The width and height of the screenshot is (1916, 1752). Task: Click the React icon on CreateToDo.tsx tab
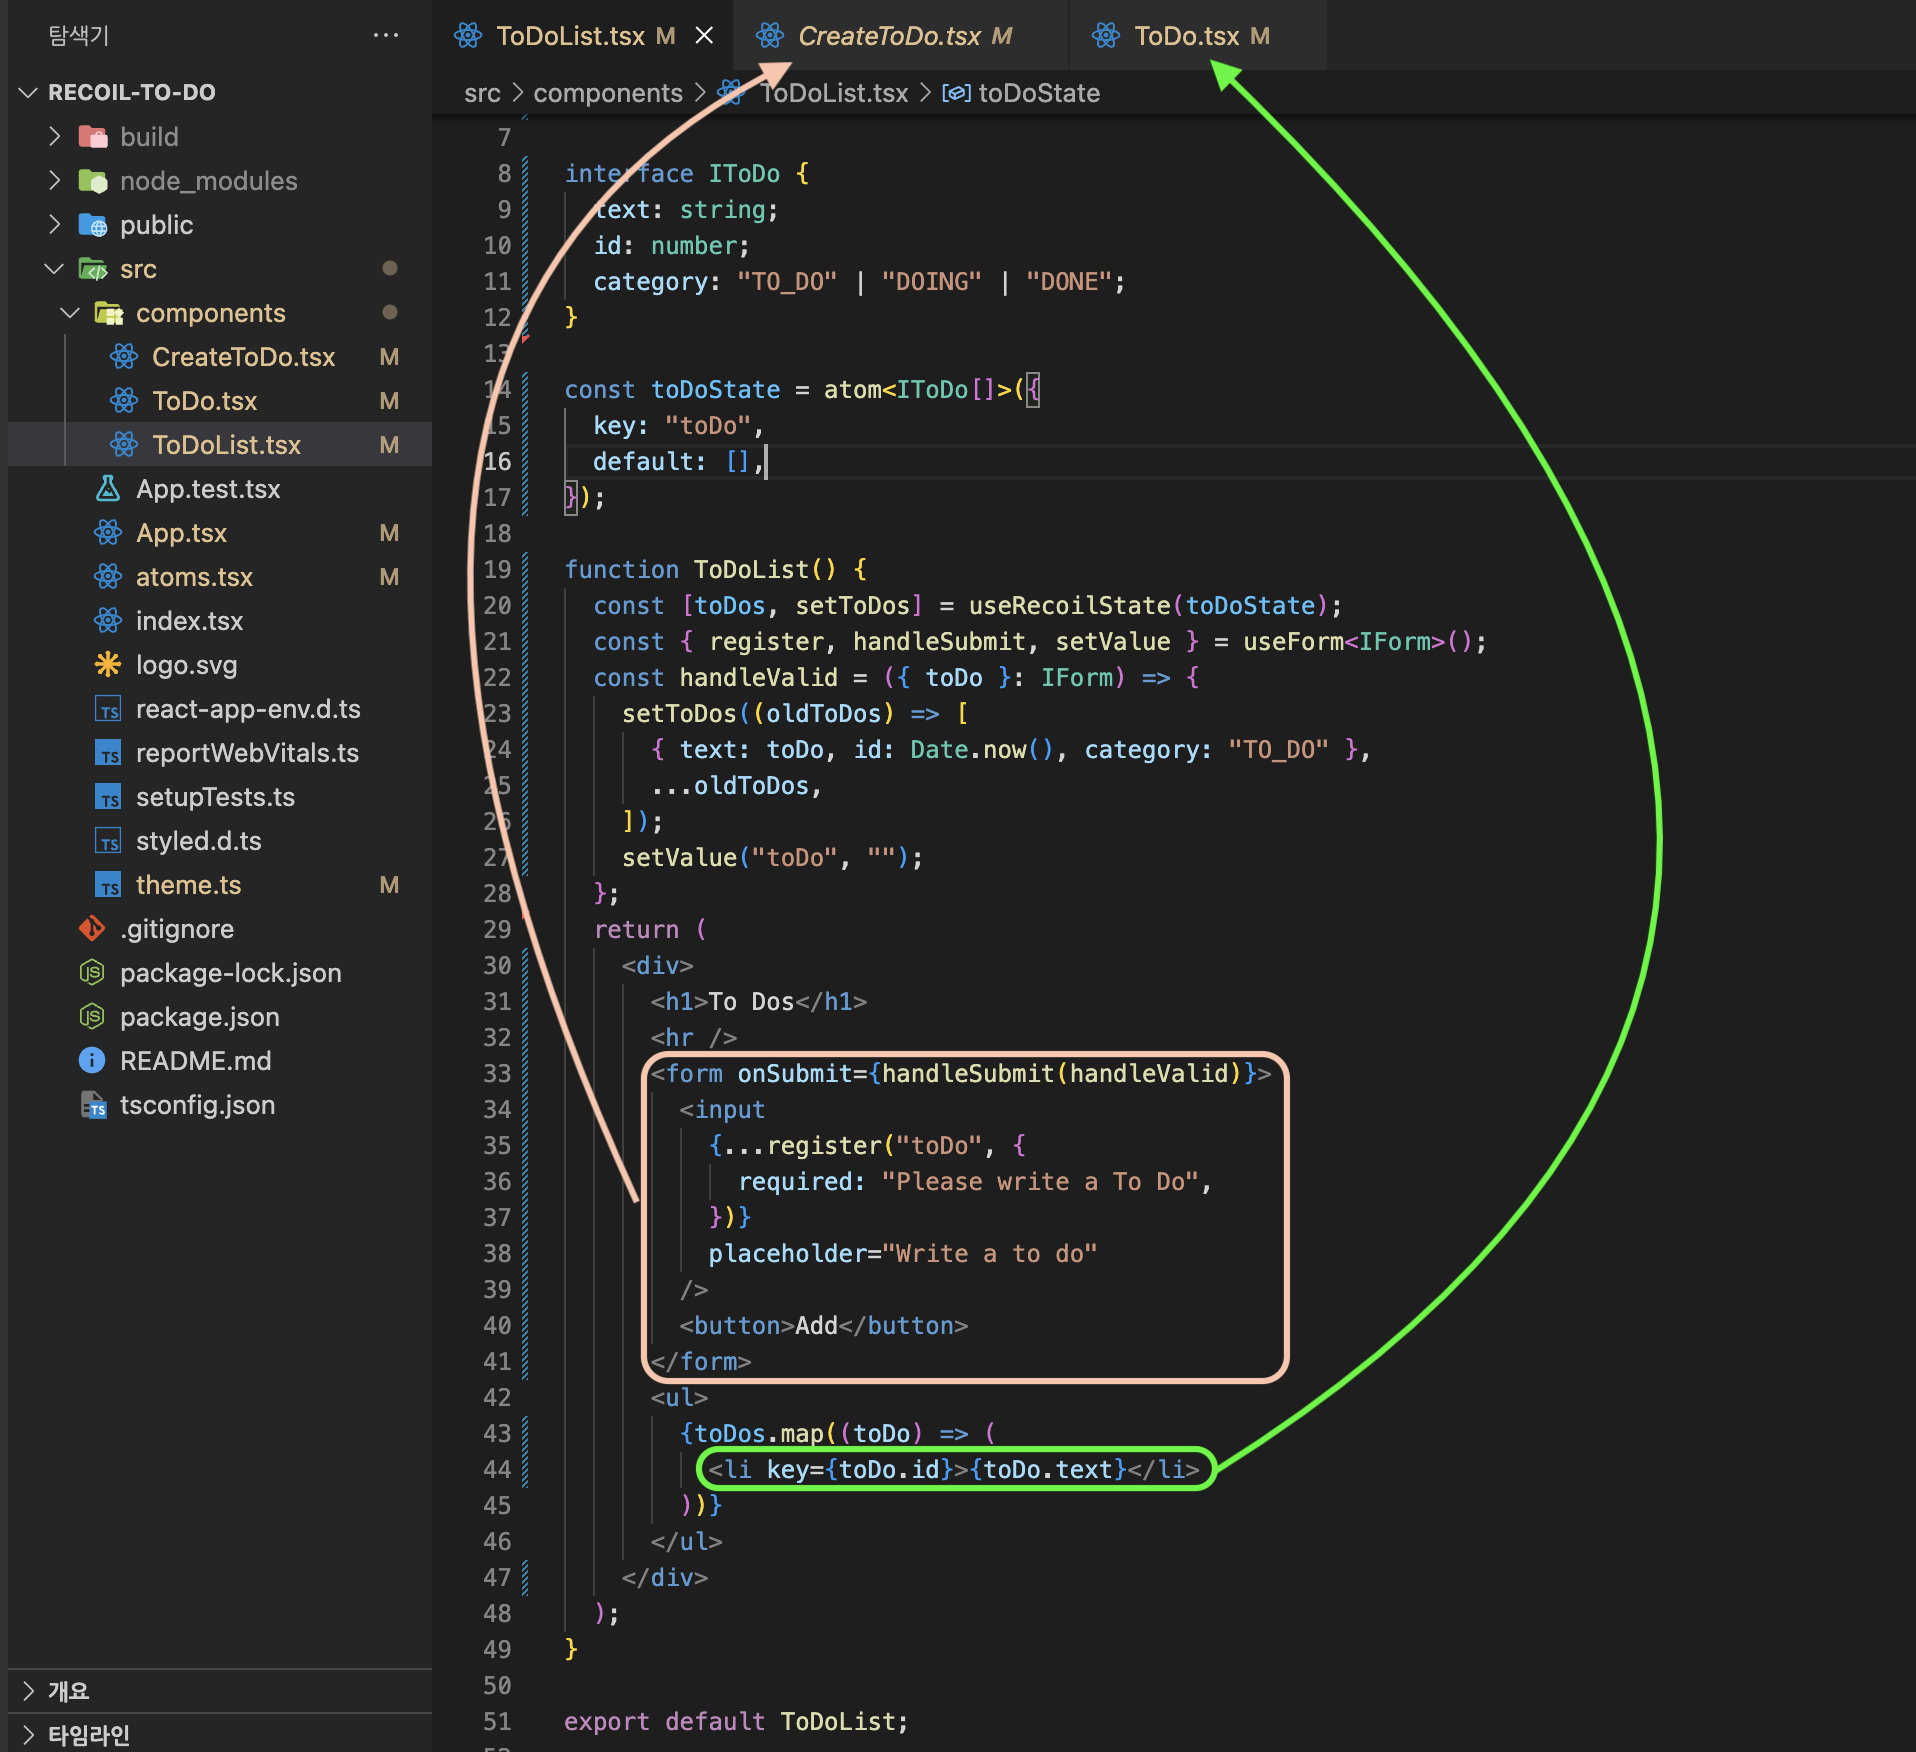pos(770,36)
